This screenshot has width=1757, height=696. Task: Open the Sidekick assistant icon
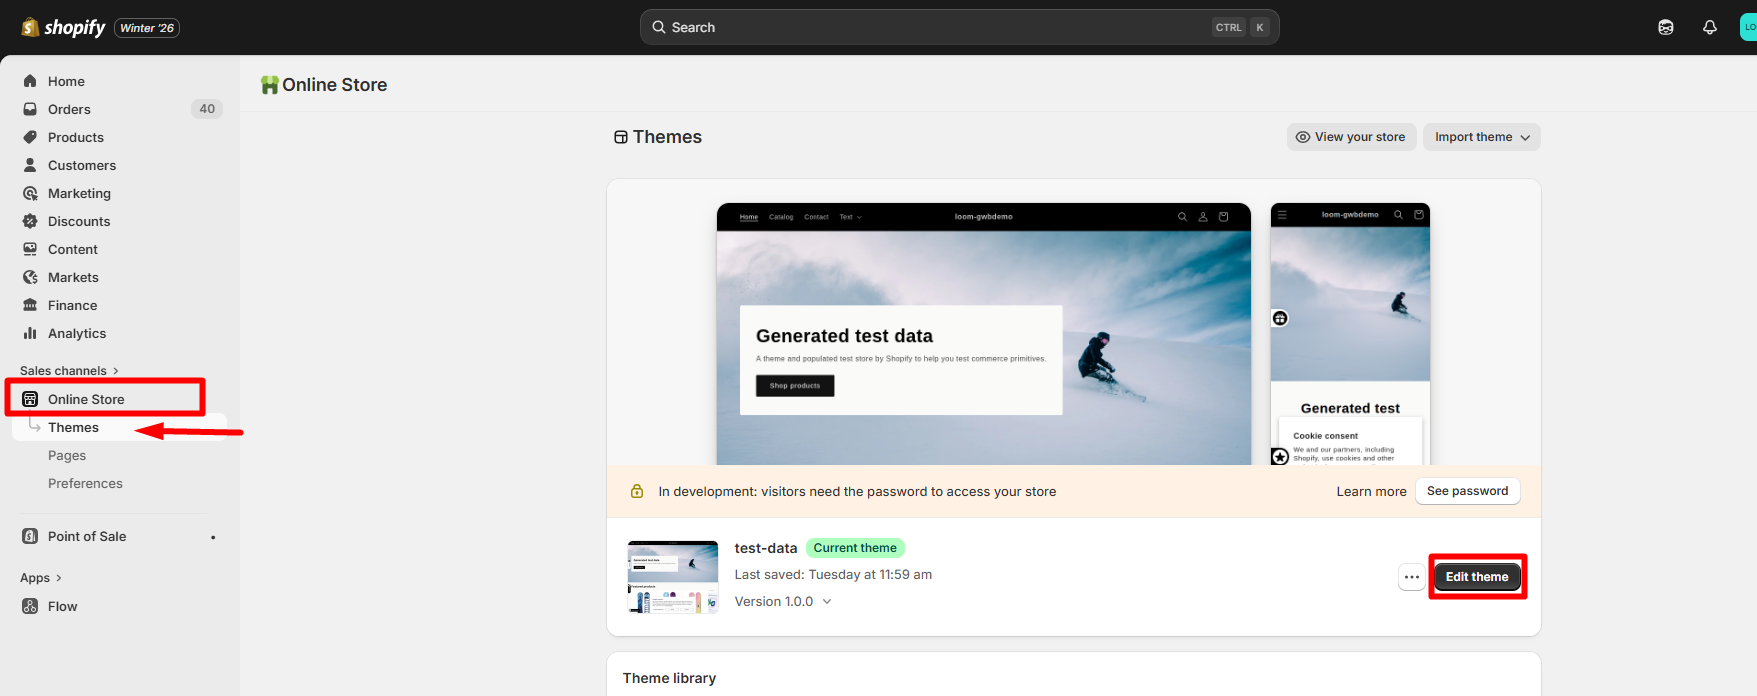1665,27
